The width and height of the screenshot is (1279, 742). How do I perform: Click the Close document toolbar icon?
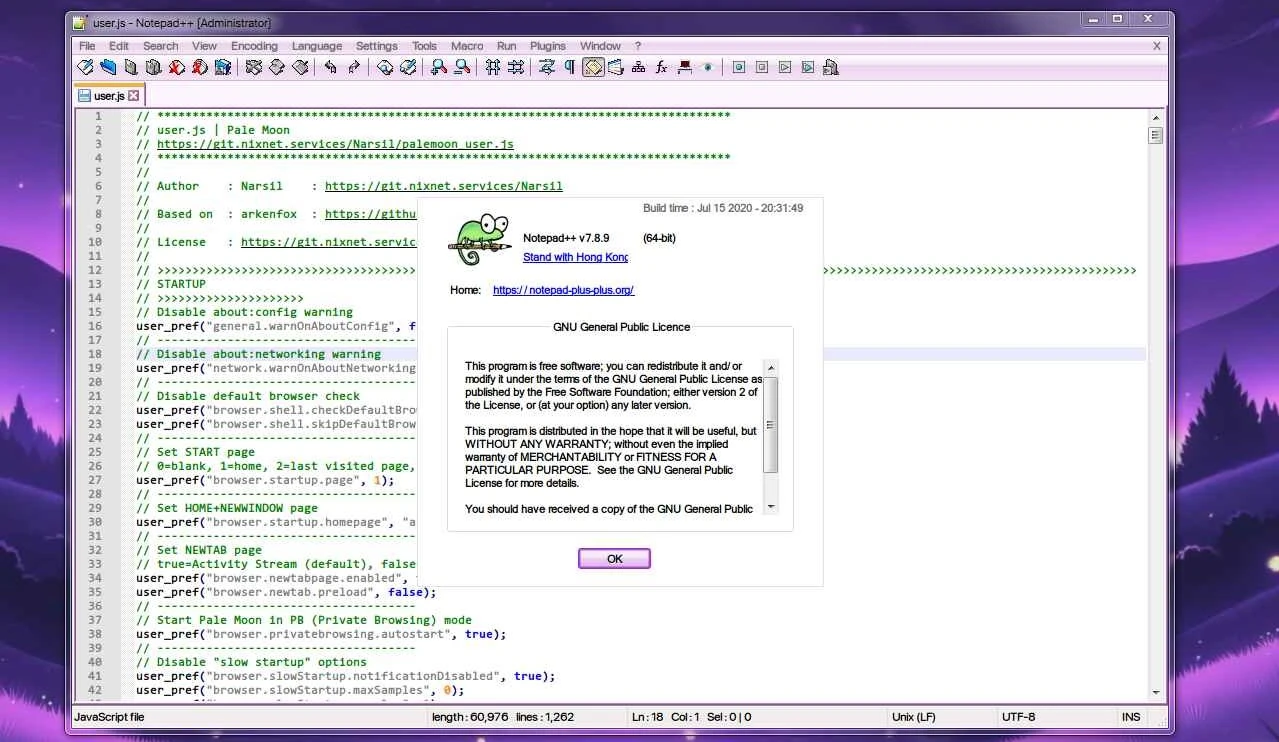(x=176, y=67)
